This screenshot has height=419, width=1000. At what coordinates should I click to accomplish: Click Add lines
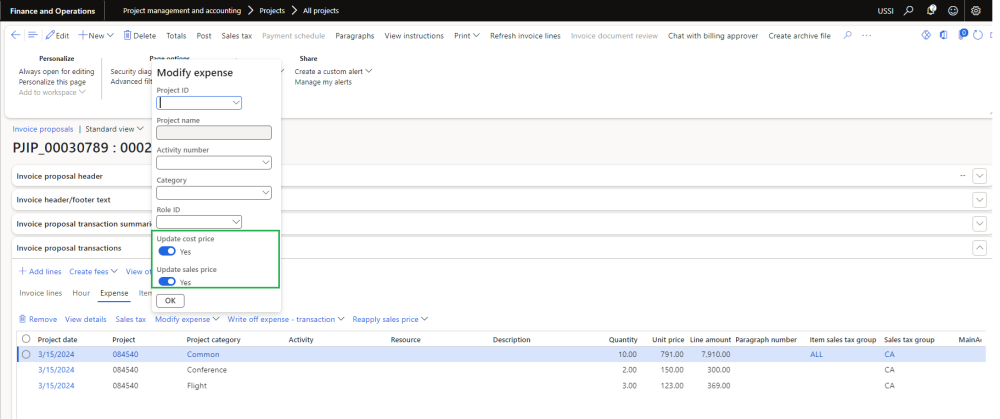(40, 272)
